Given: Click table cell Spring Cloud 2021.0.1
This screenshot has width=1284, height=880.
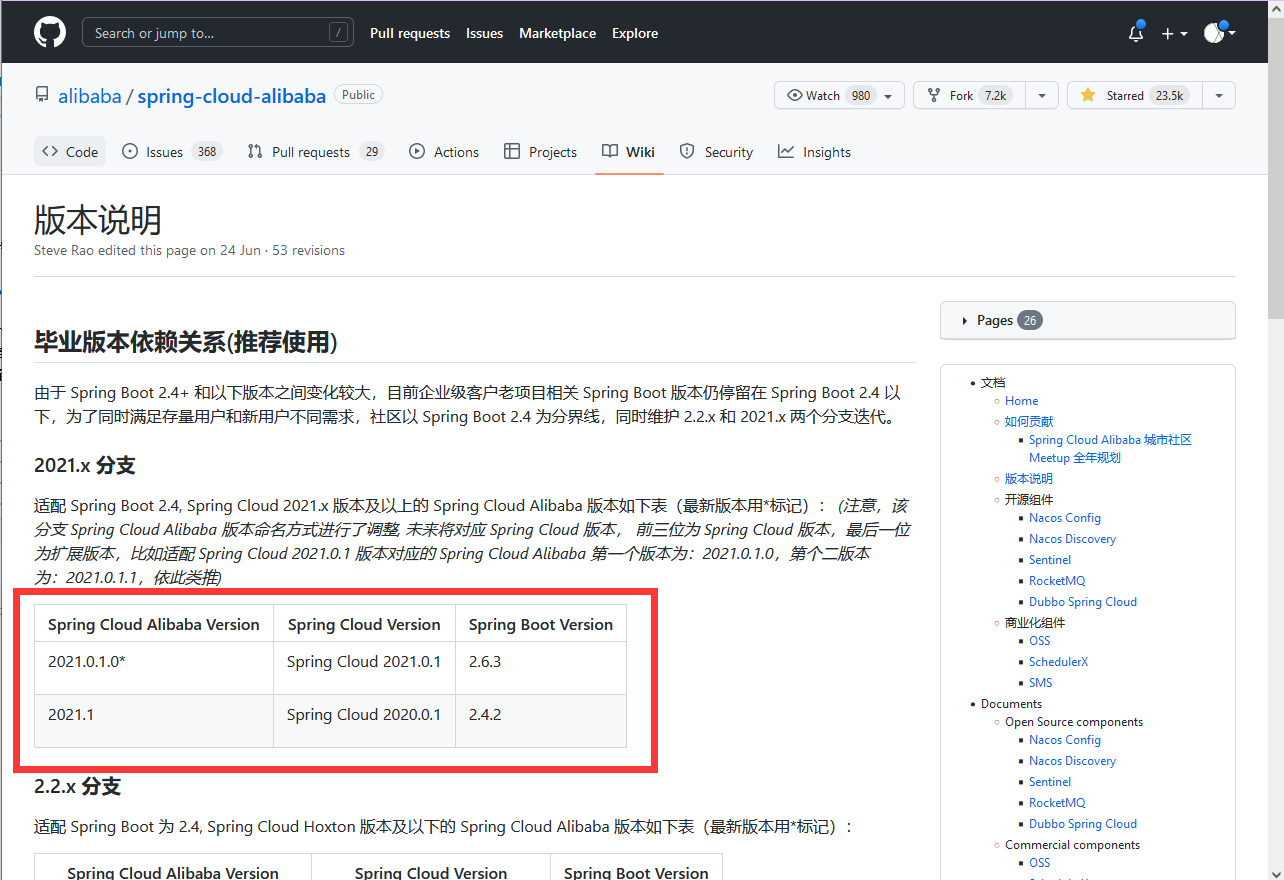Looking at the screenshot, I should [364, 668].
